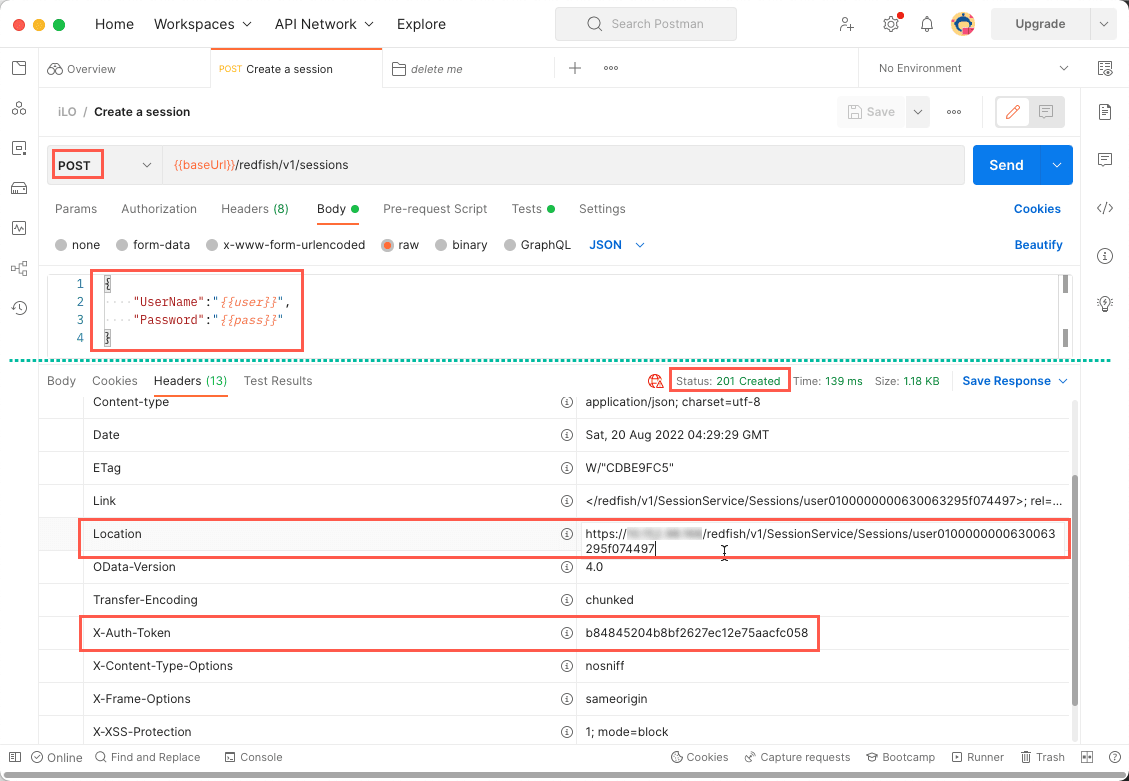Click the invite collaborators icon

click(847, 24)
